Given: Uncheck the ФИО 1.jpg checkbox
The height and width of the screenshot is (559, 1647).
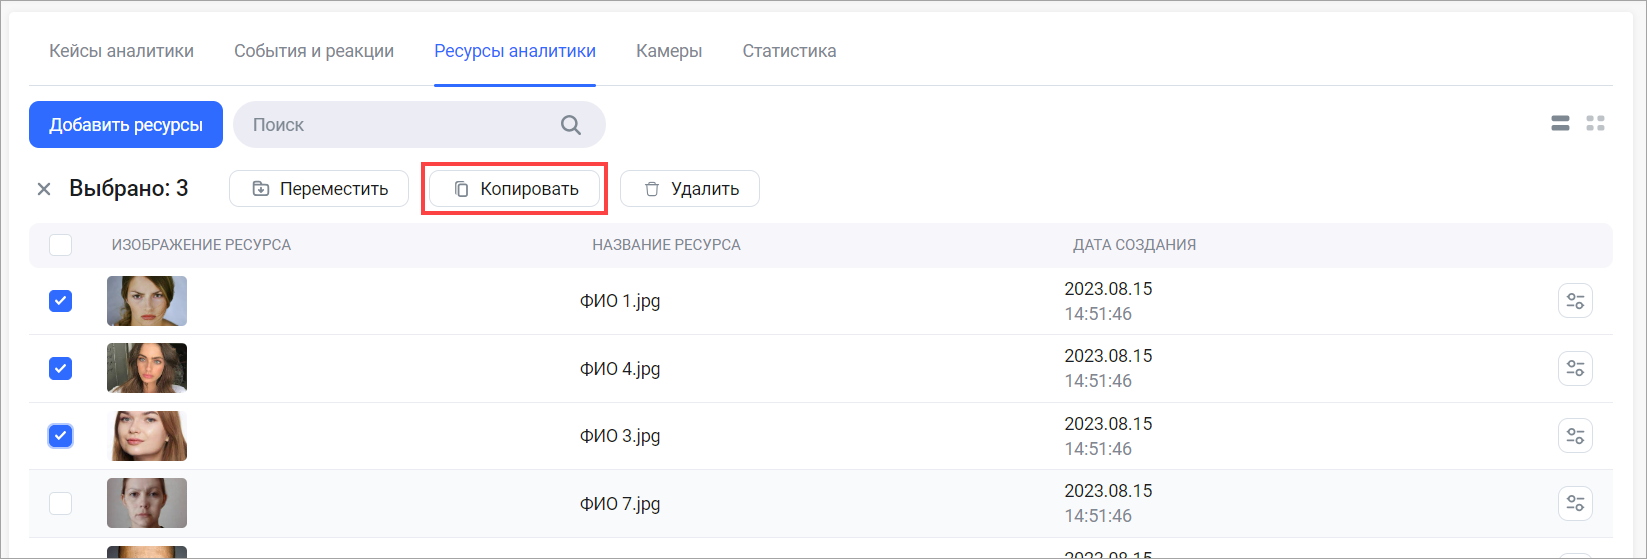Looking at the screenshot, I should (x=61, y=301).
